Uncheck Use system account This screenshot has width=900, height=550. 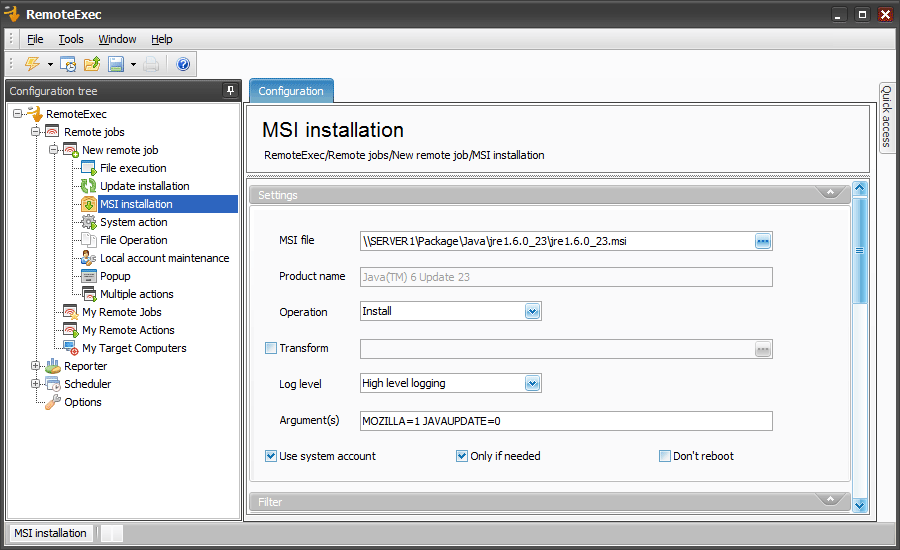(x=271, y=456)
